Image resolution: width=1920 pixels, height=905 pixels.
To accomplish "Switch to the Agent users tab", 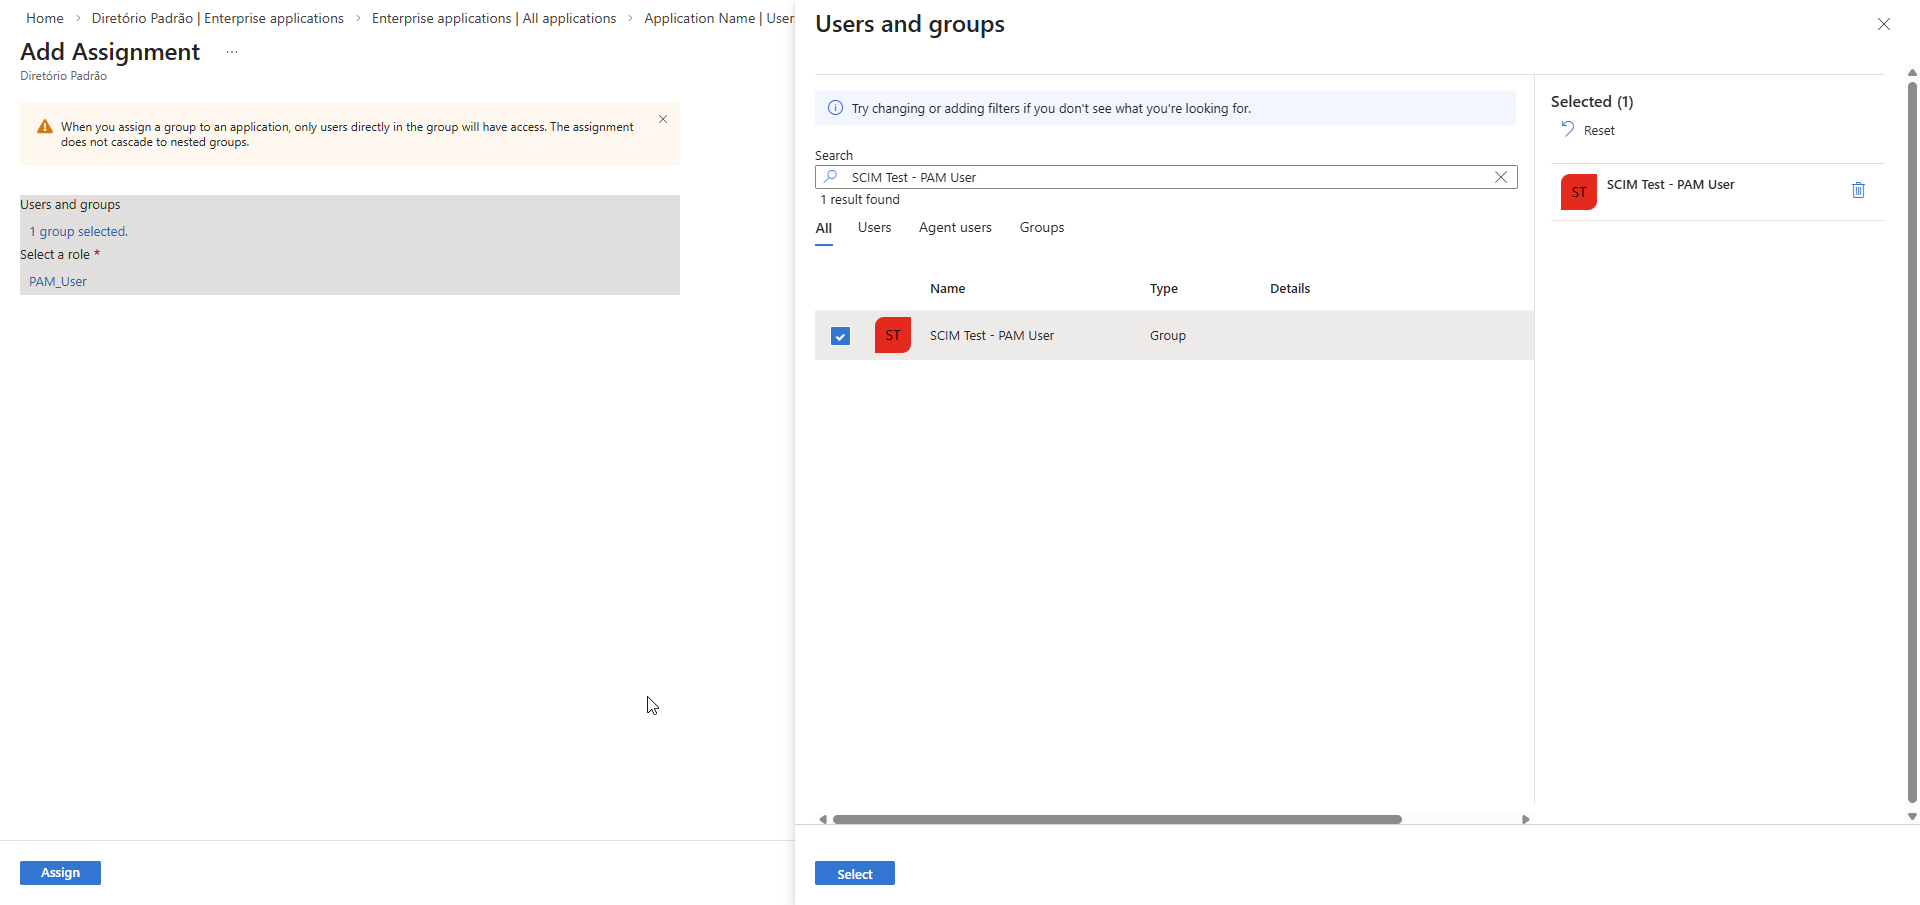I will click(x=955, y=228).
